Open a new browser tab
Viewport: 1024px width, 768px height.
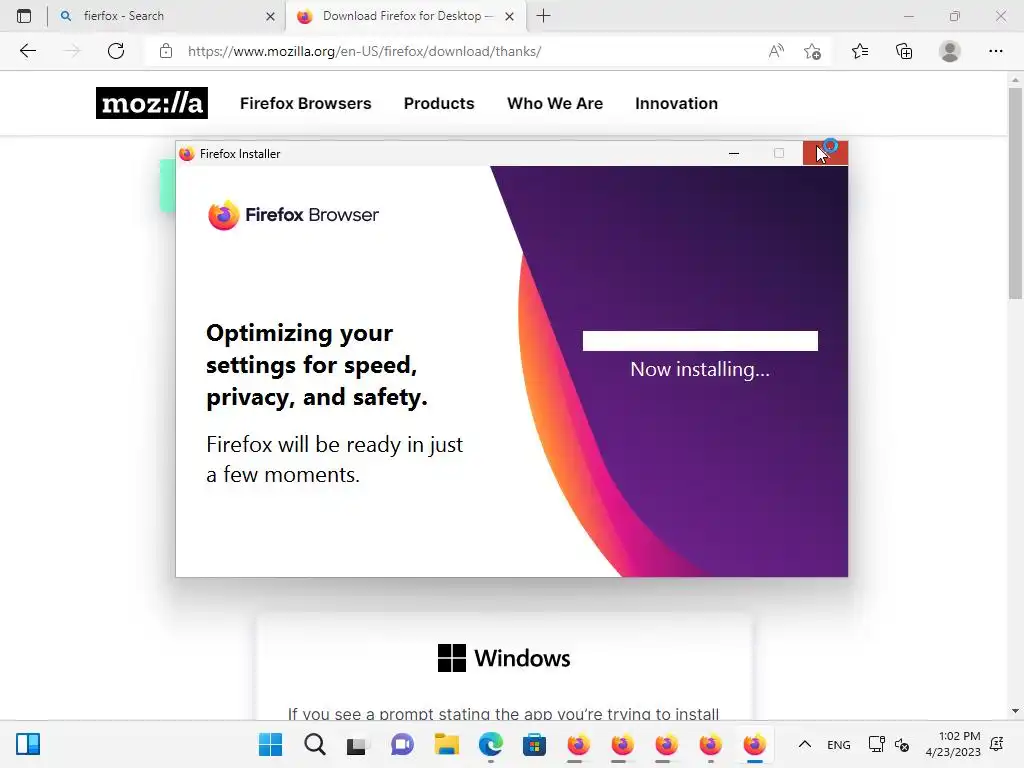[x=543, y=16]
